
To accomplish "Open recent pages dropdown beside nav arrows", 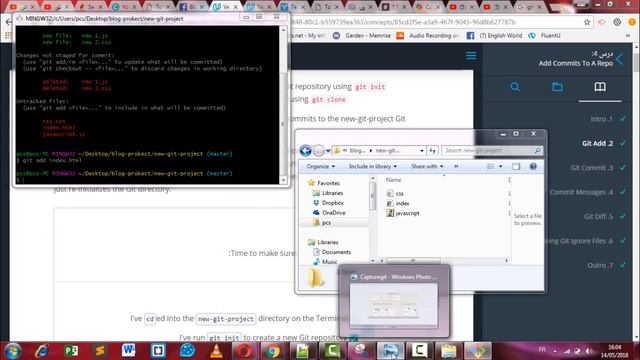I will click(328, 151).
